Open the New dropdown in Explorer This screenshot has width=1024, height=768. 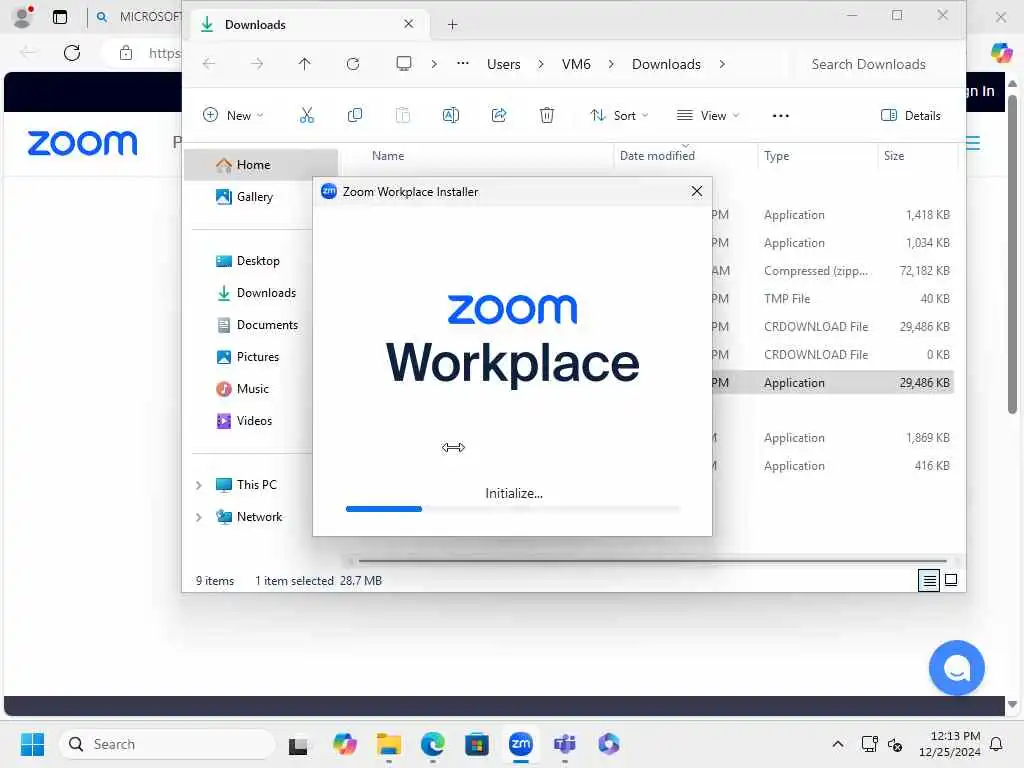coord(233,116)
